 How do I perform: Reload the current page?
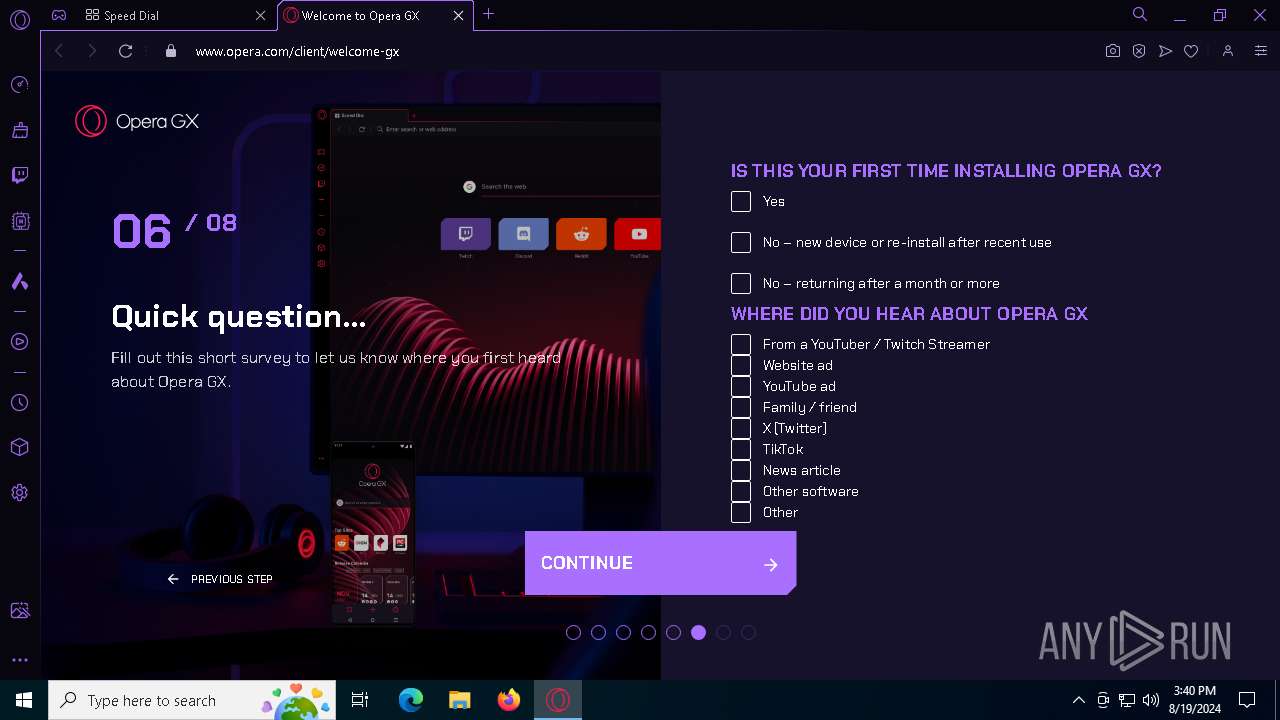click(125, 51)
